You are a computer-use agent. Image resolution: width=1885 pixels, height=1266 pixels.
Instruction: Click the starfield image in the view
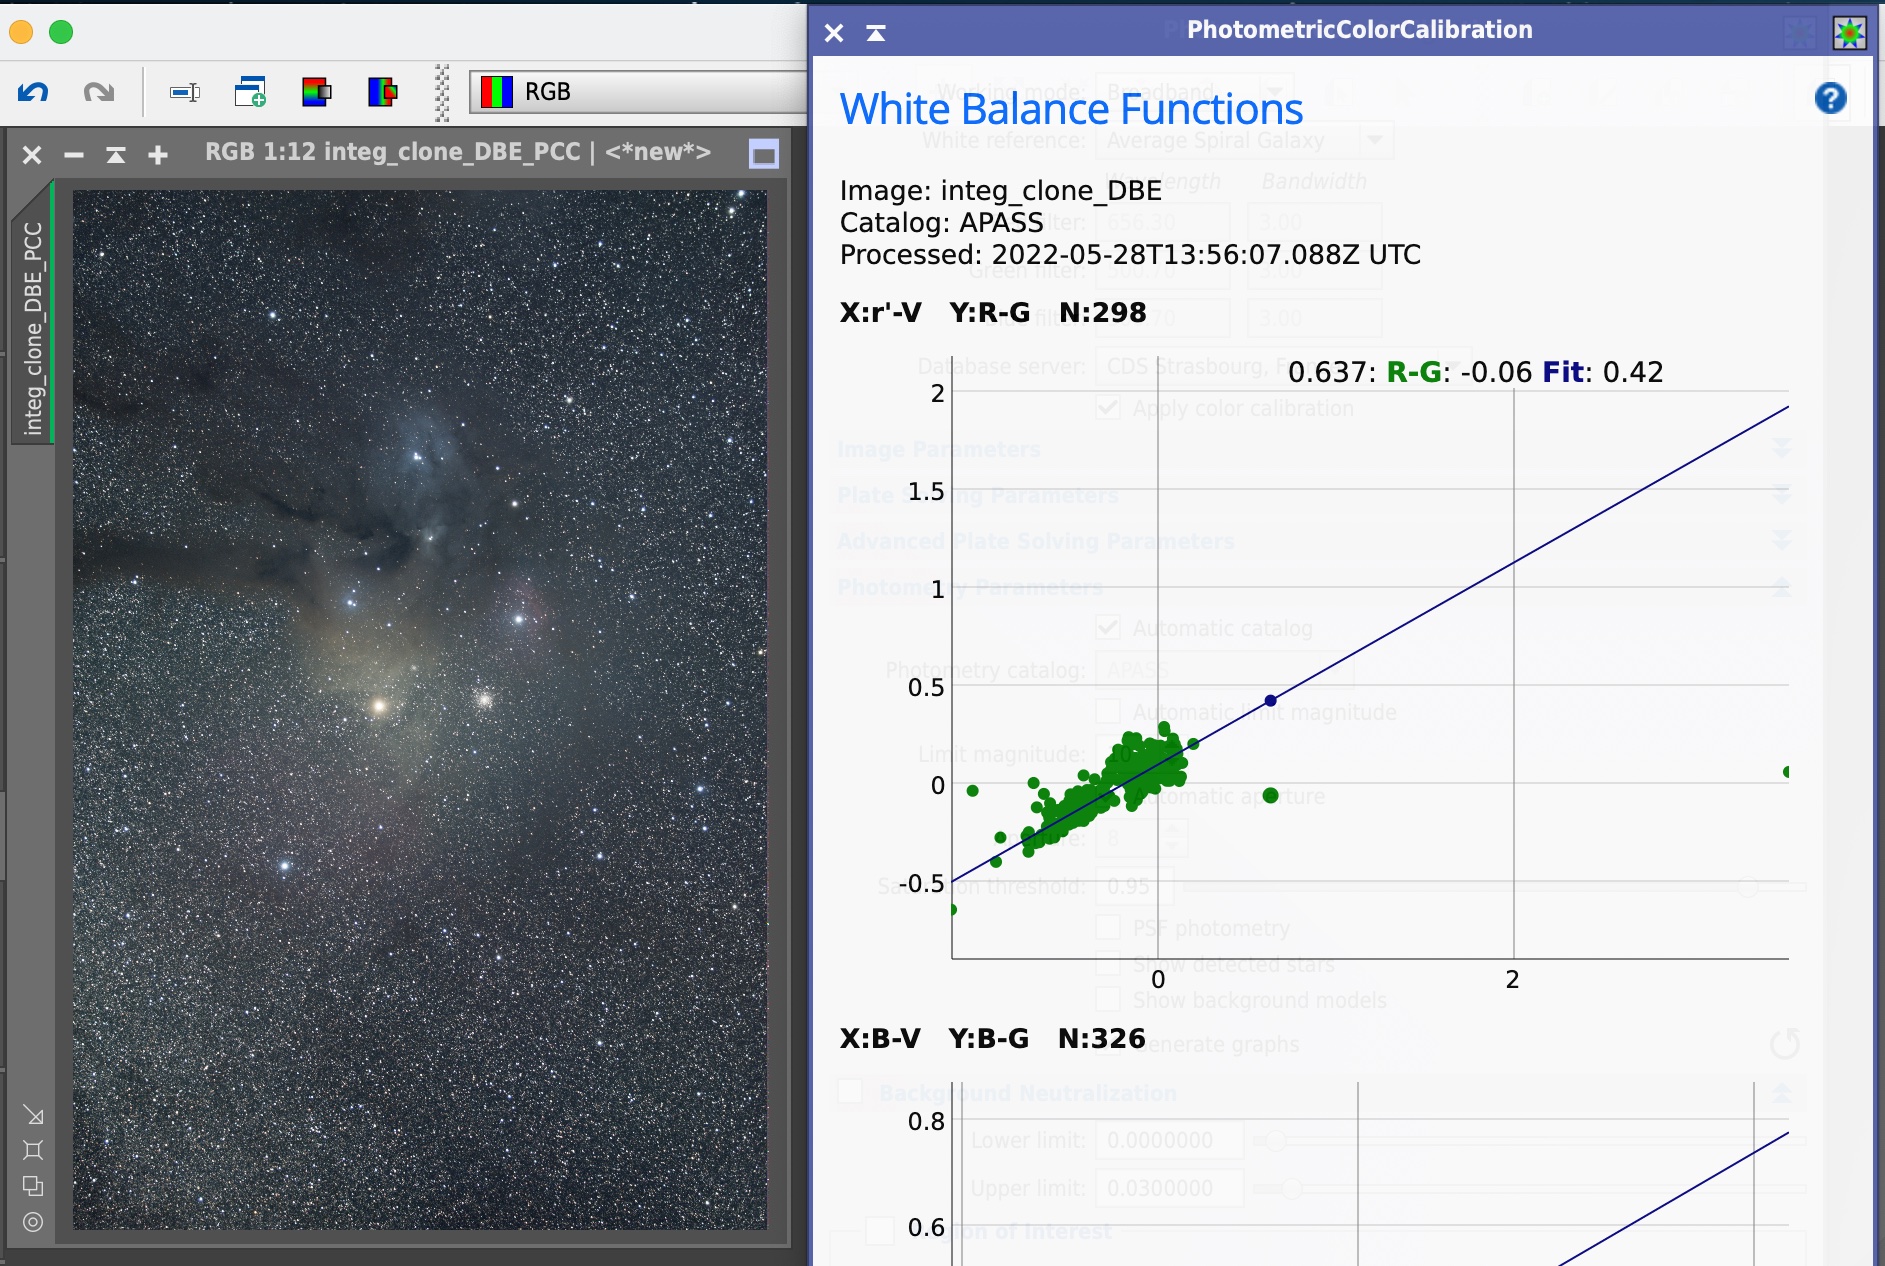point(420,710)
